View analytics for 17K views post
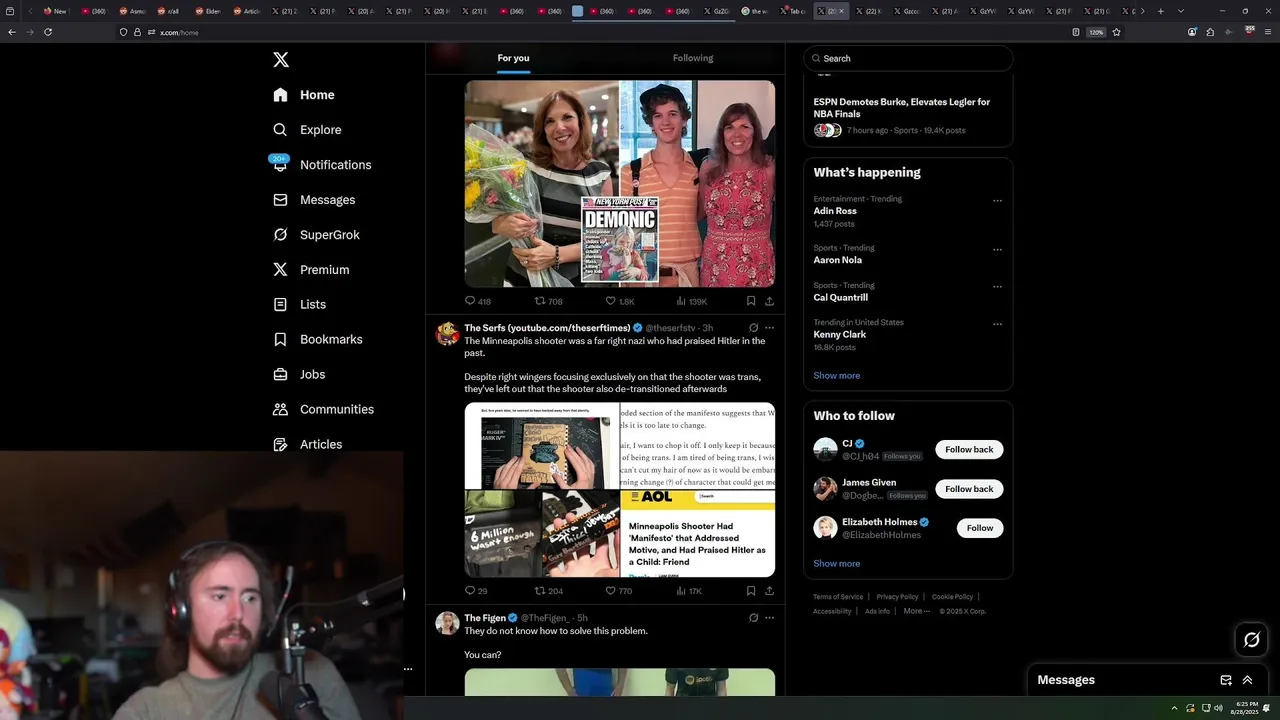 [690, 591]
